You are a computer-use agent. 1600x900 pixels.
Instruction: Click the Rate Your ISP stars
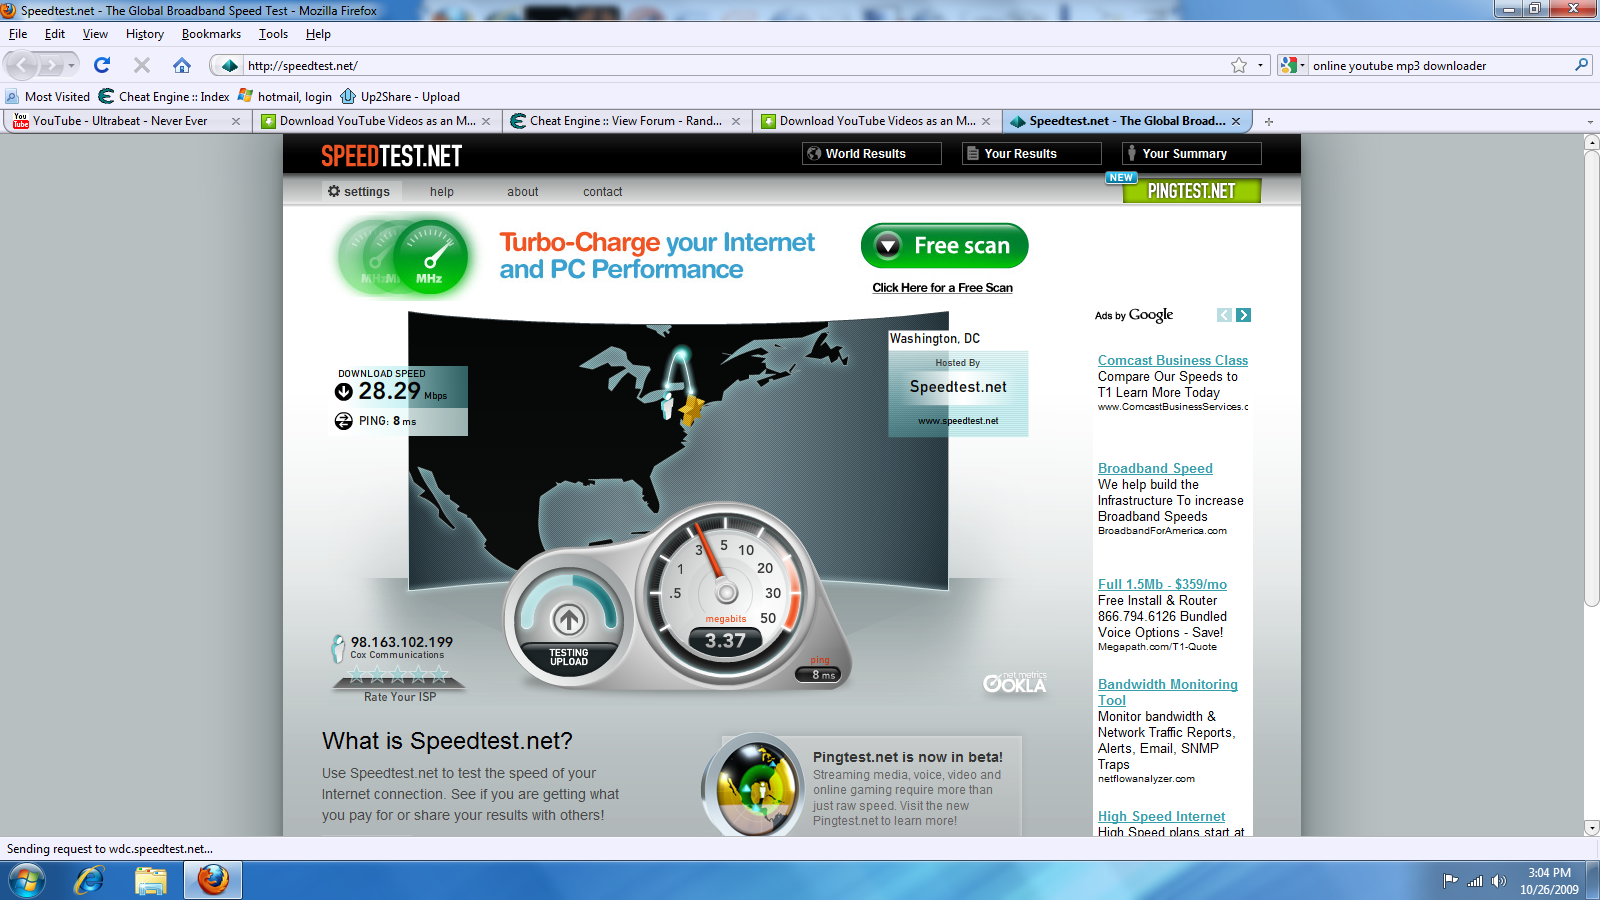pos(398,675)
